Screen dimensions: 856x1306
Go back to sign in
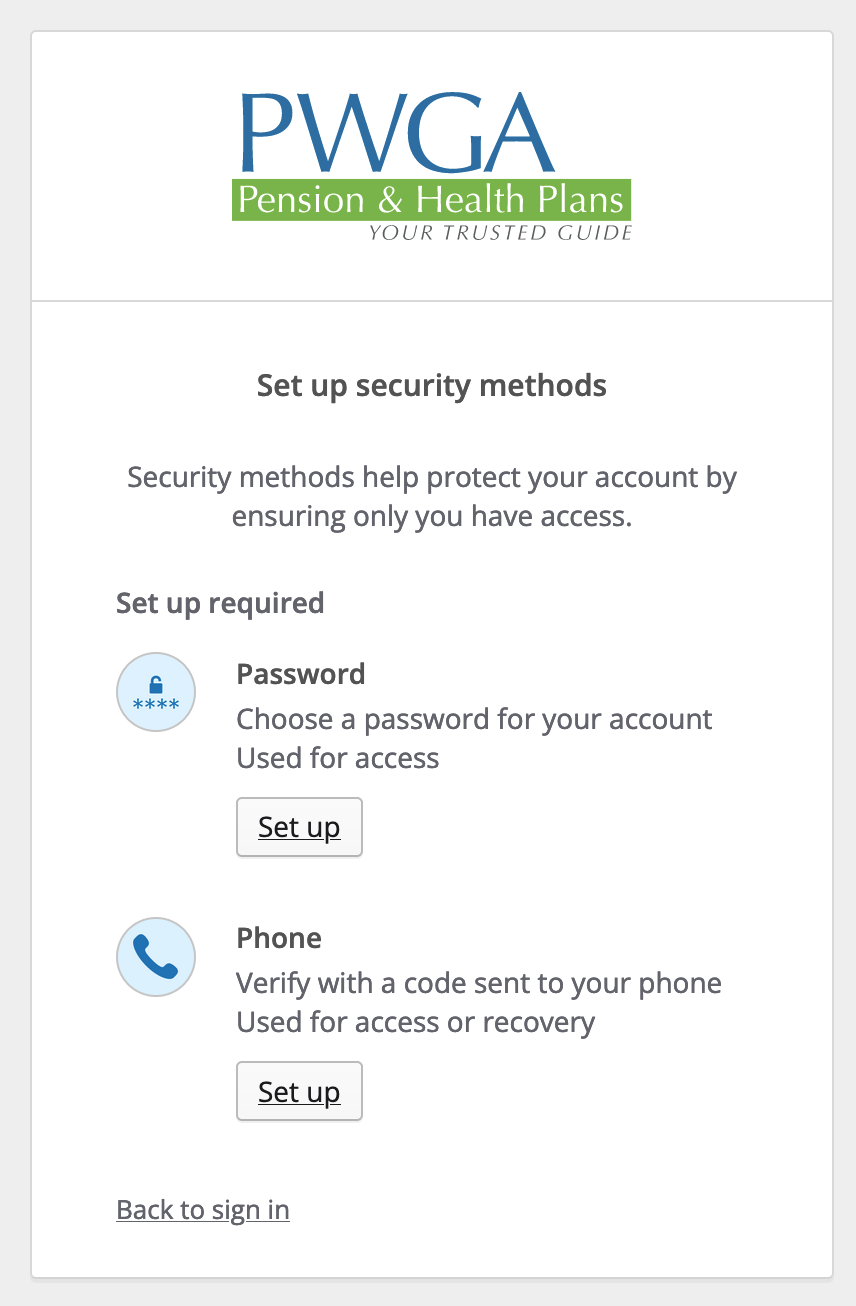point(203,1210)
